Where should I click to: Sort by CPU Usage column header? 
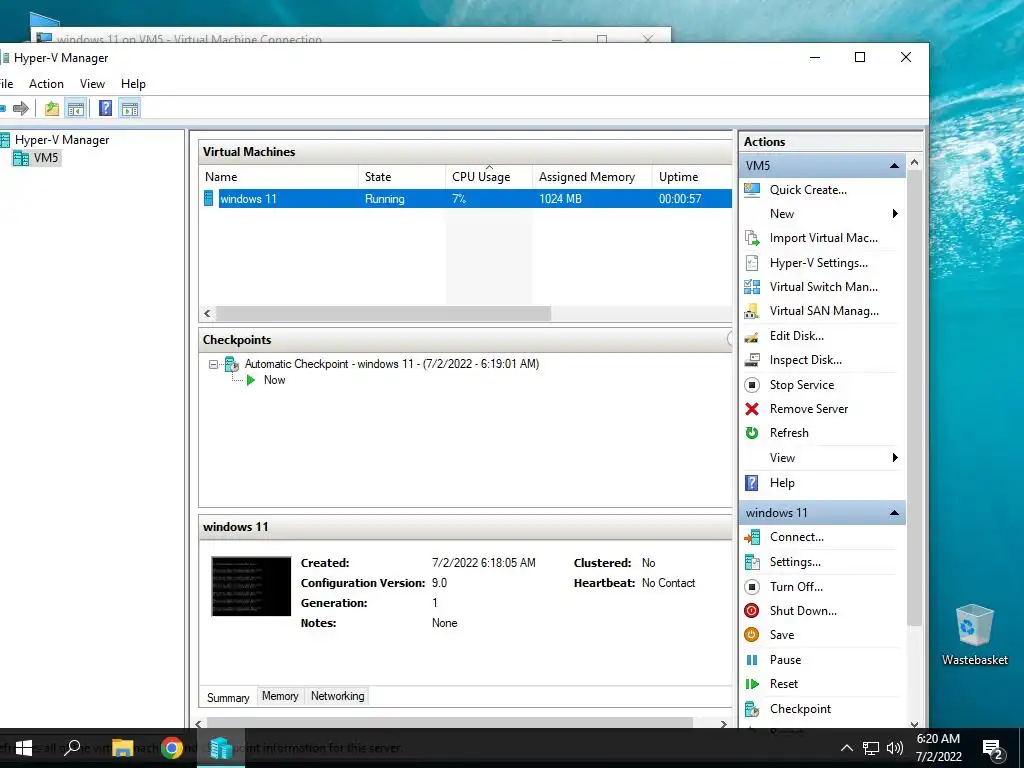tap(488, 177)
